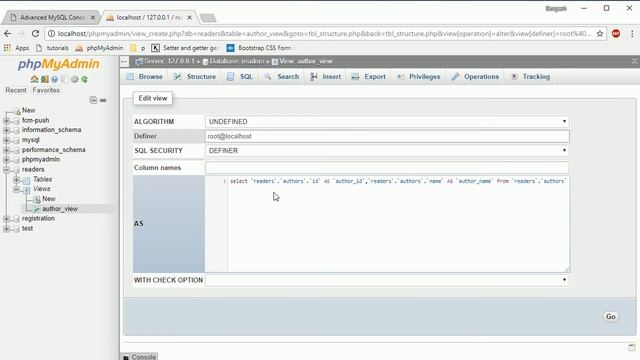This screenshot has width=640, height=360.
Task: Go back with browser back arrow
Action: pos(7,33)
